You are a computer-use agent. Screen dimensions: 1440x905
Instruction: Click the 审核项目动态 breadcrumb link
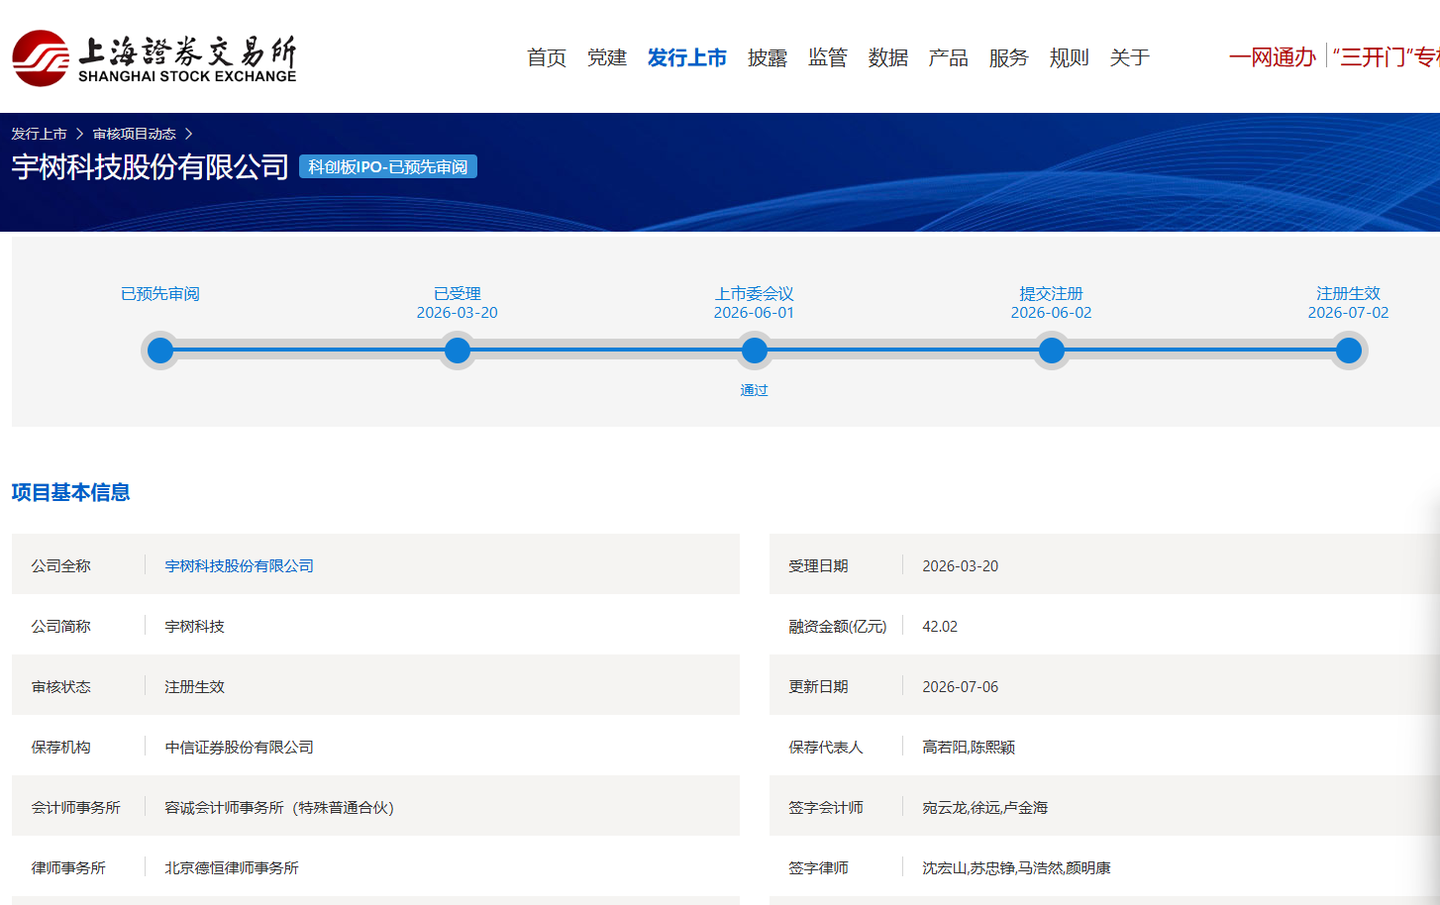[134, 134]
